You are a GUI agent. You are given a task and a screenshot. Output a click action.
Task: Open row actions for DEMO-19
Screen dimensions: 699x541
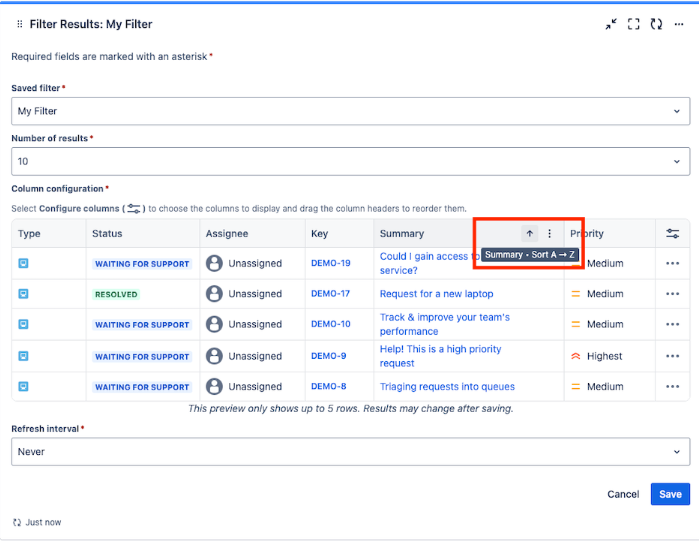(x=672, y=263)
